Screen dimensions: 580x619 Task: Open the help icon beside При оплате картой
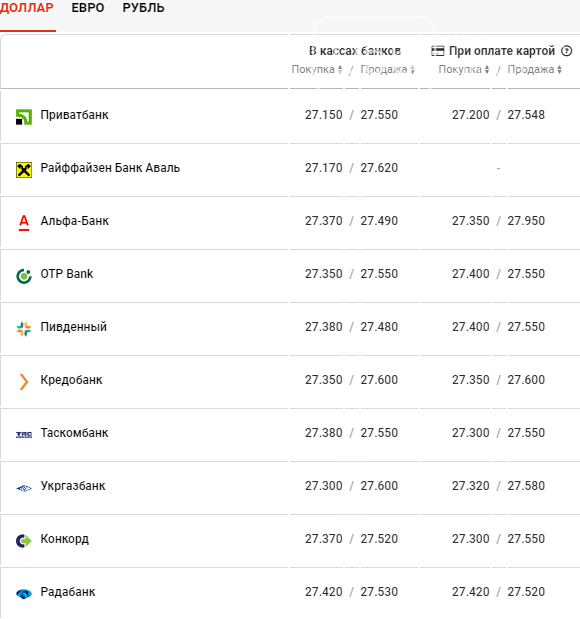click(567, 51)
